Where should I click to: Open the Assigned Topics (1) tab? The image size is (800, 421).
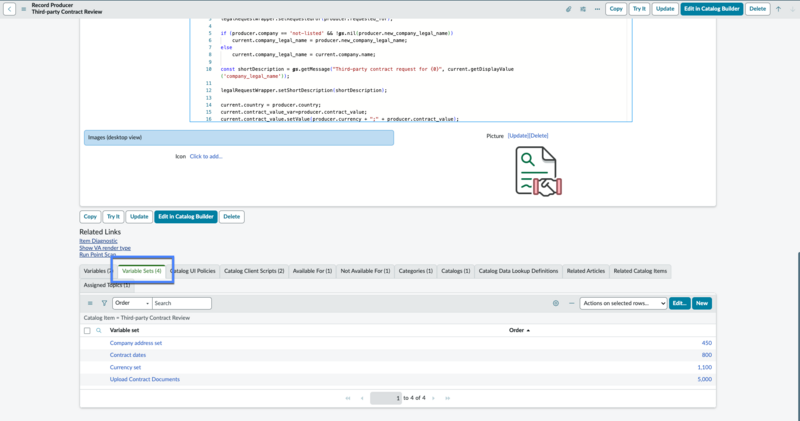pos(107,285)
